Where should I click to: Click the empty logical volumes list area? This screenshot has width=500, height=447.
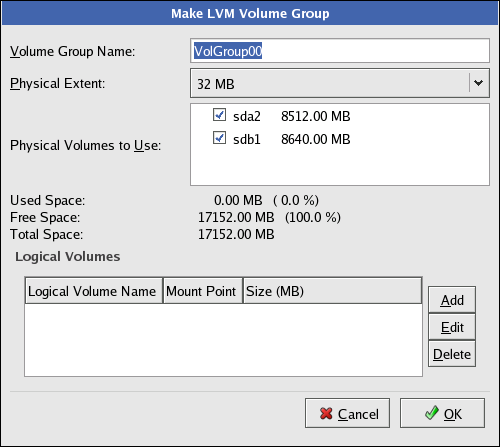click(x=223, y=339)
